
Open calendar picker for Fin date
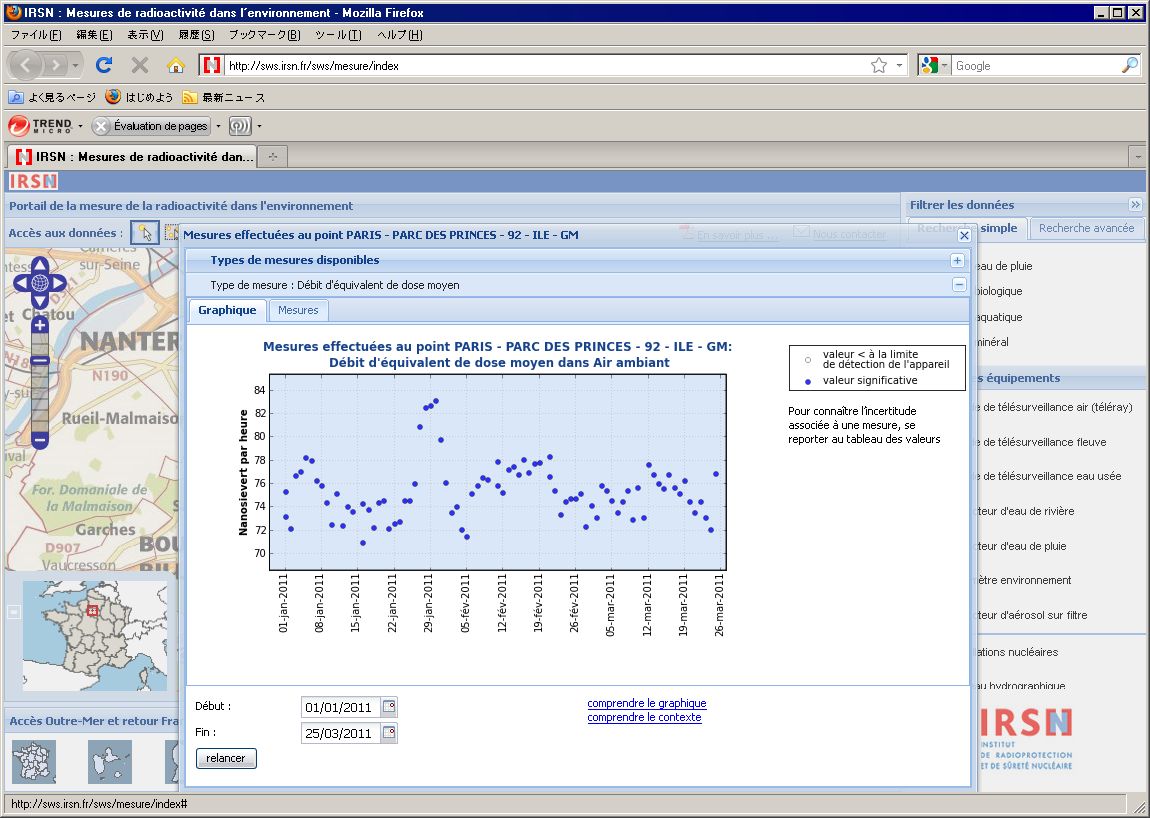coord(389,733)
